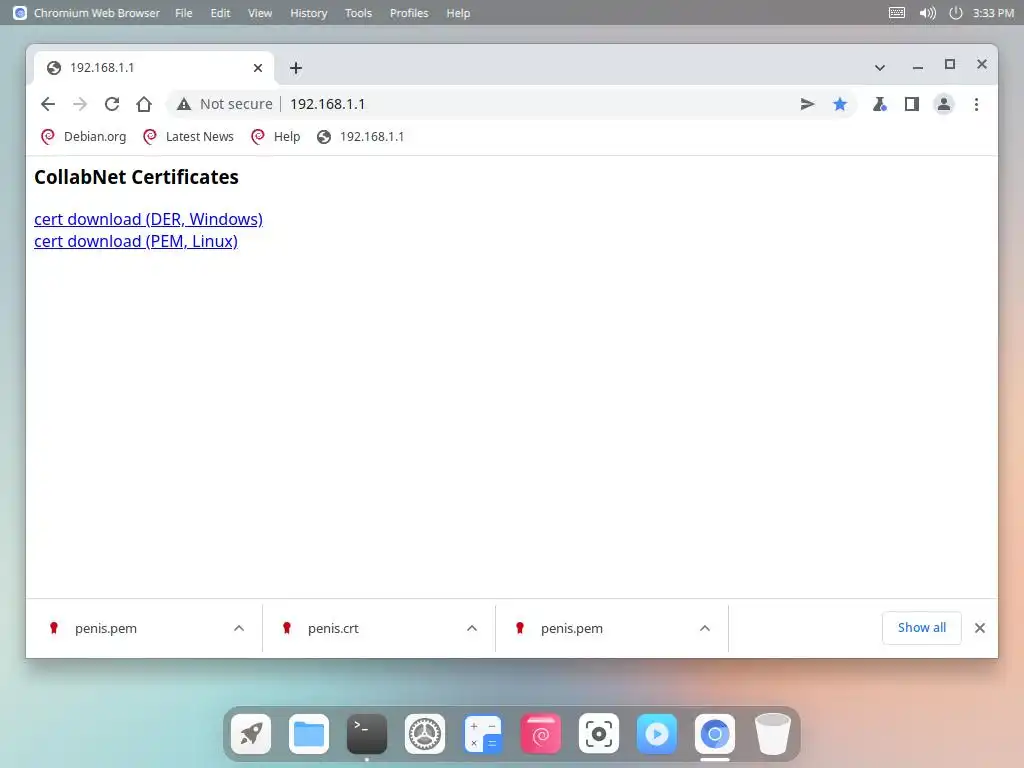Viewport: 1024px width, 768px height.
Task: Open the Help menu in menu bar
Action: coord(458,13)
